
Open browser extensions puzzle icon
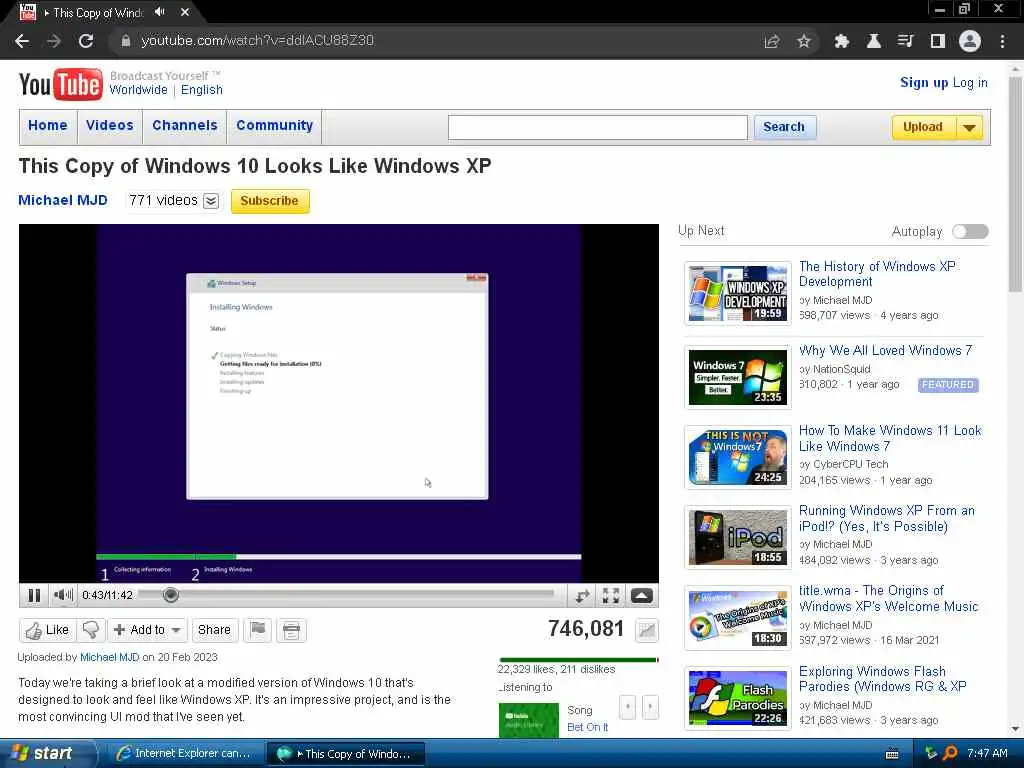click(x=841, y=41)
